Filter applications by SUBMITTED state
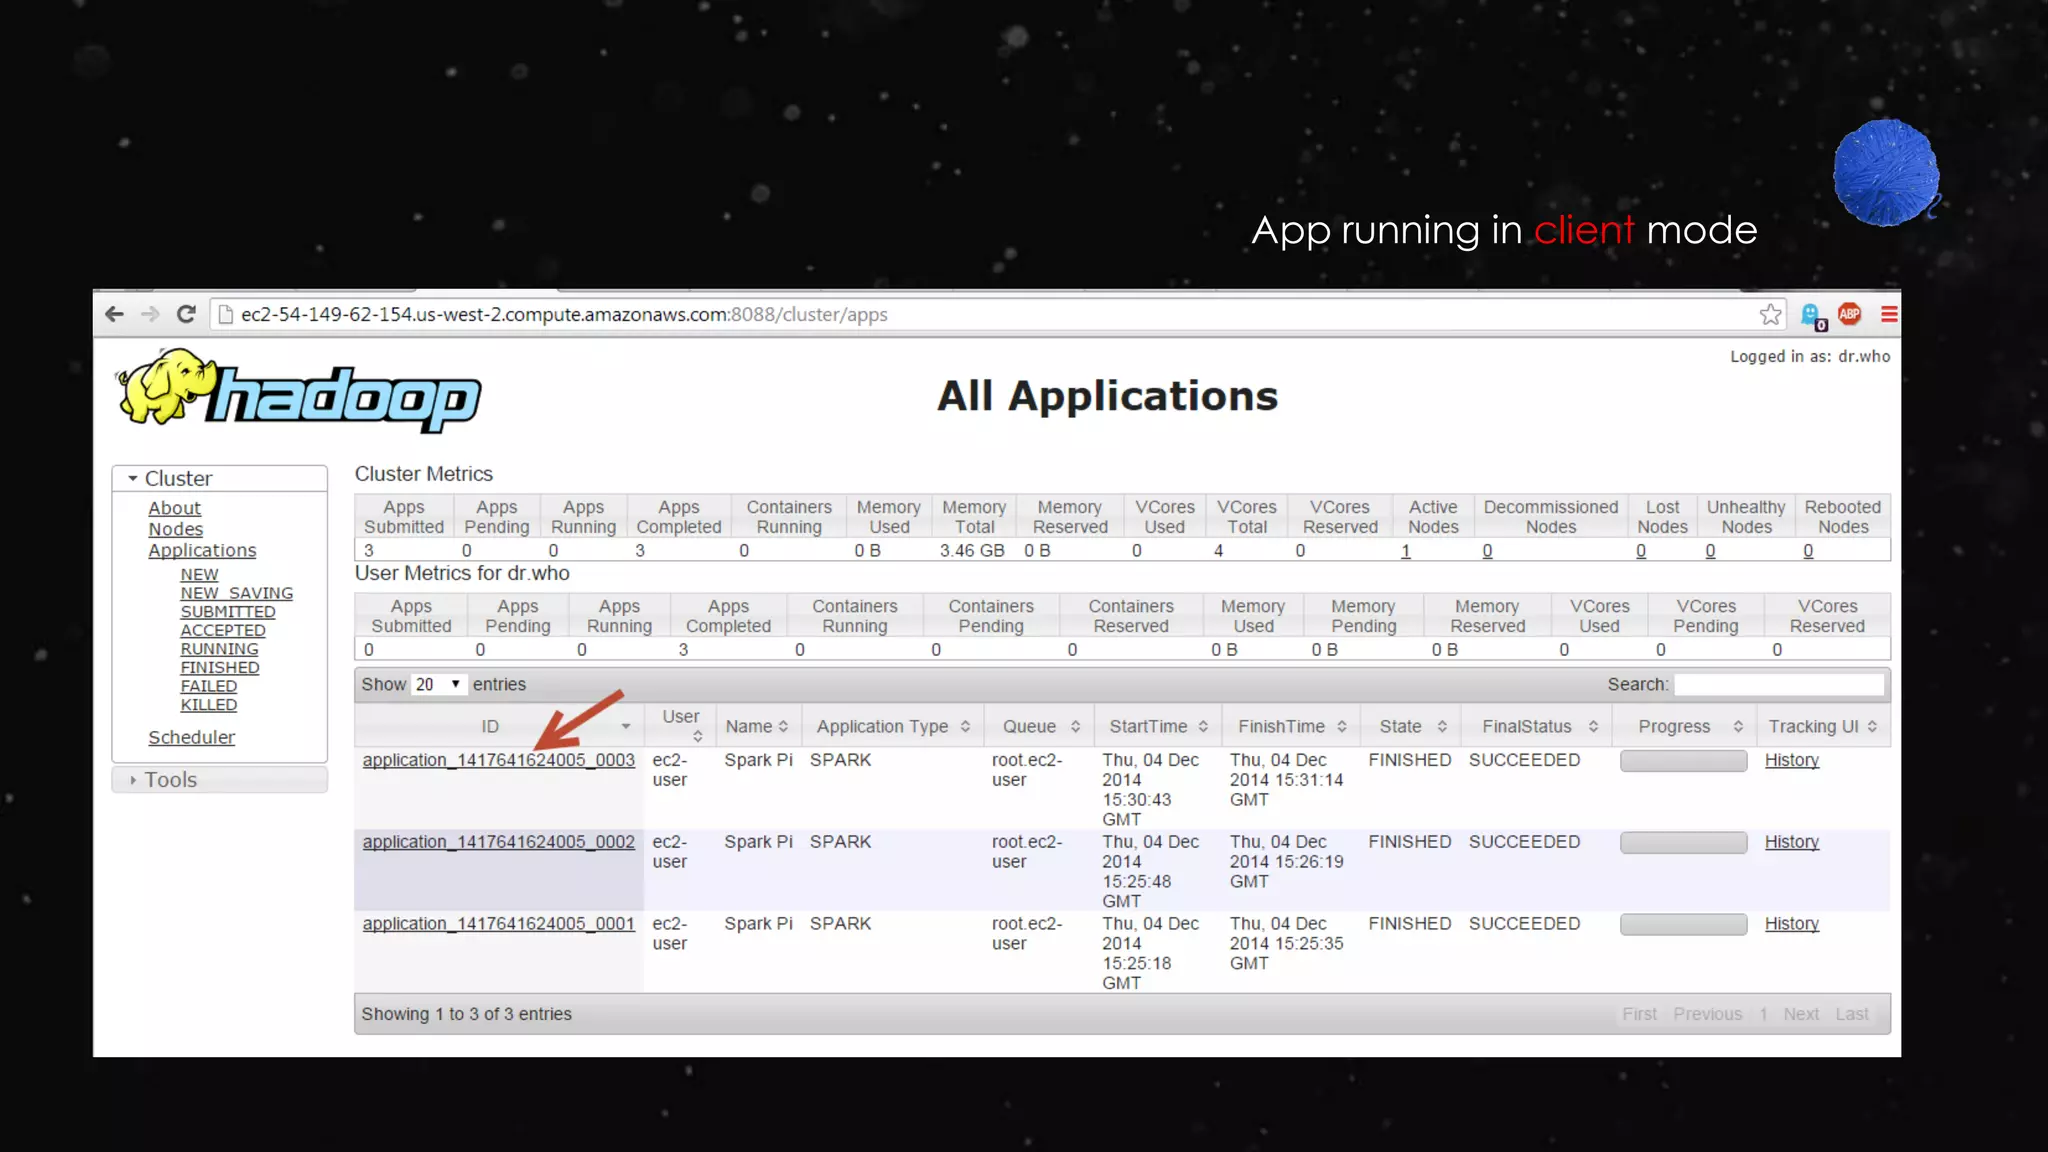 coord(227,612)
